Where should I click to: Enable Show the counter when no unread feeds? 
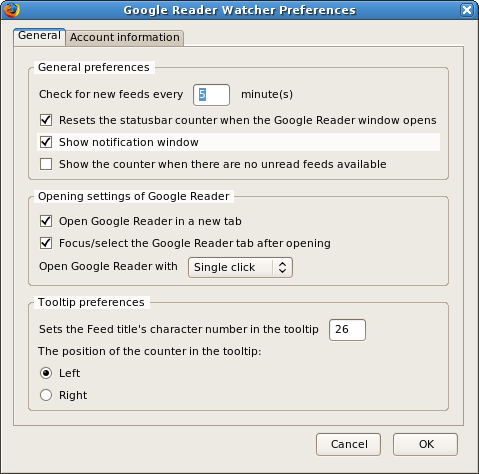[46, 164]
